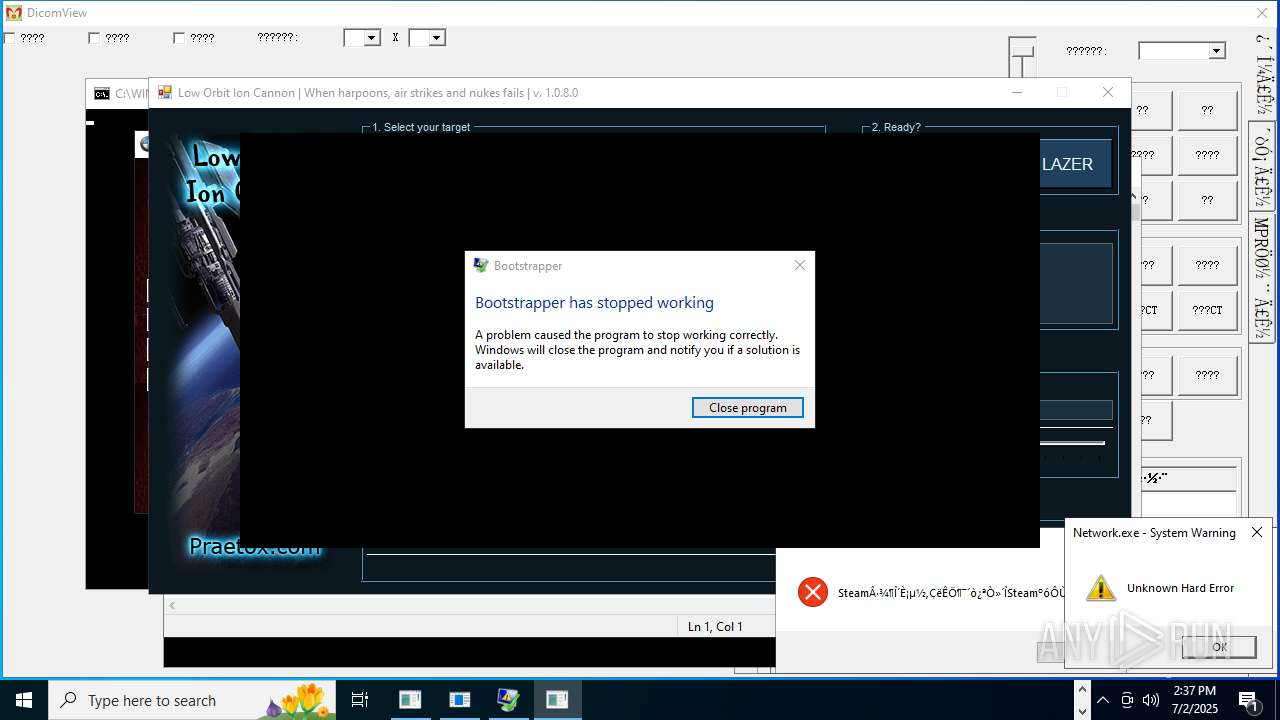Click yellow warning triangle beside Unknown Hard Error
Image resolution: width=1280 pixels, height=720 pixels.
coord(1101,588)
